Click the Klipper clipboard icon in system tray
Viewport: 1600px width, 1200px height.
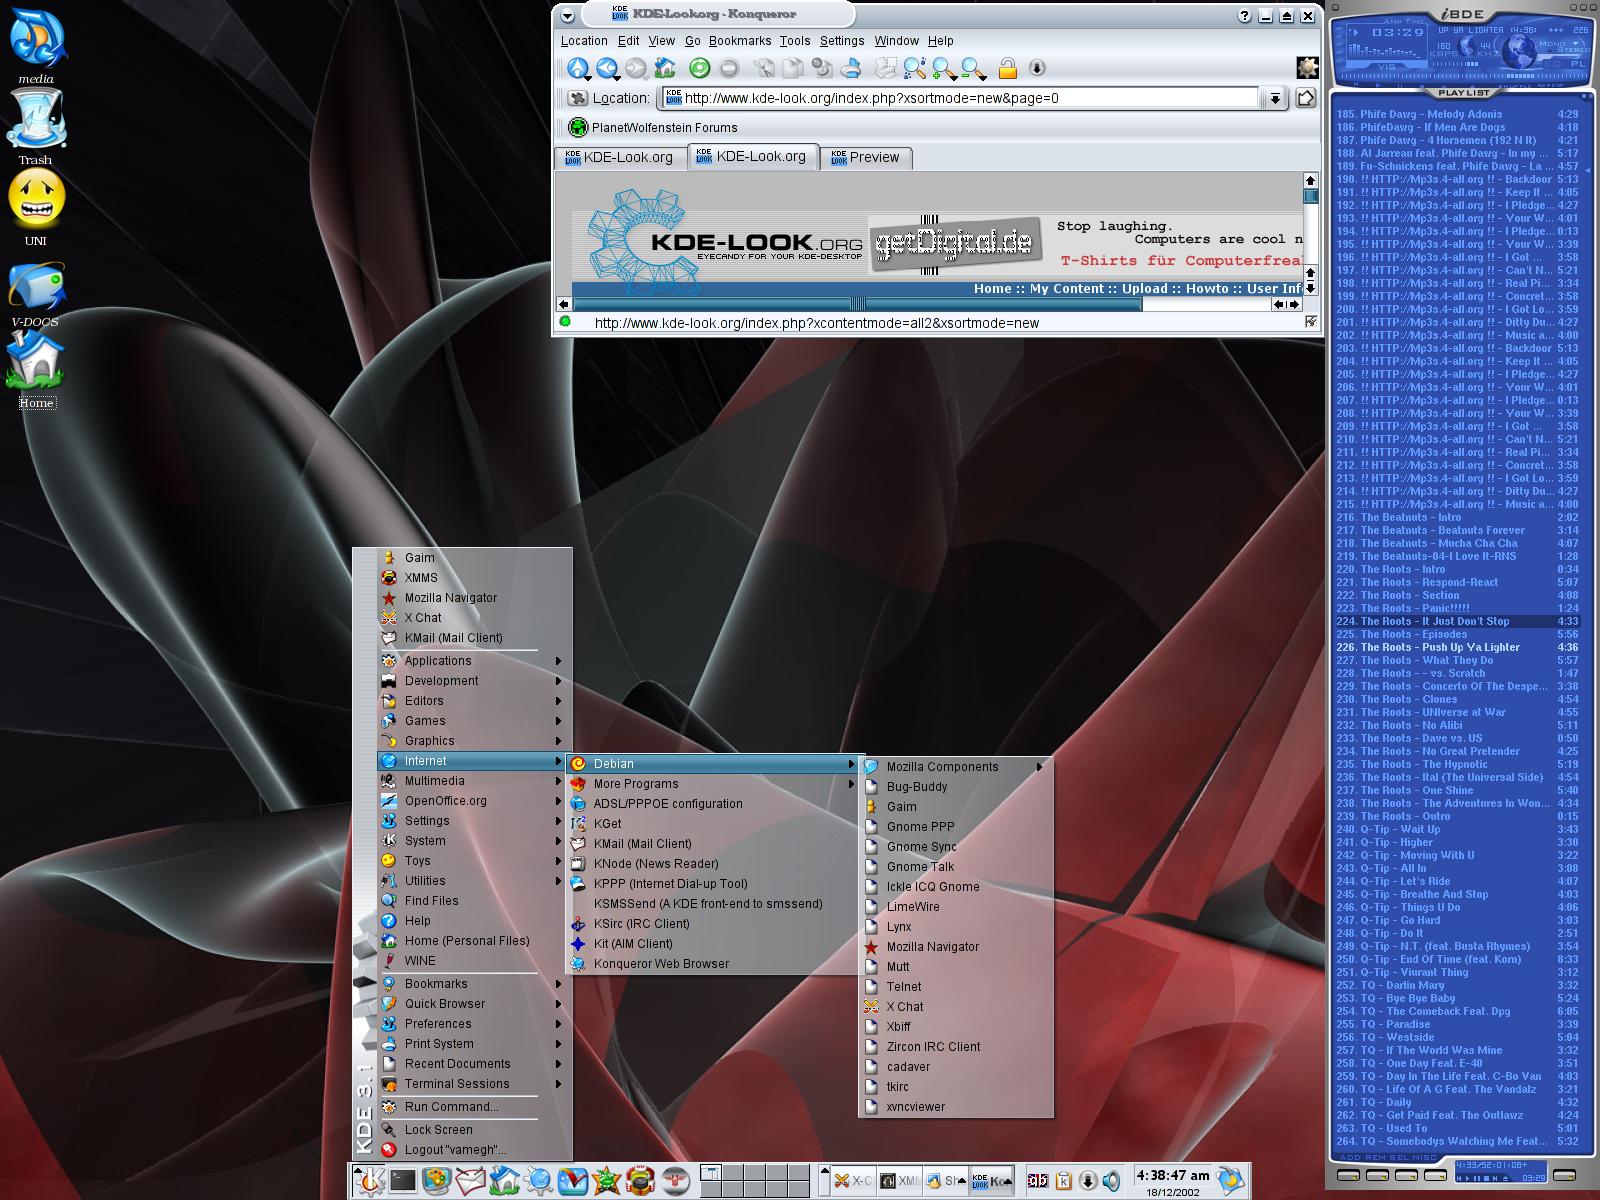click(x=1063, y=1181)
